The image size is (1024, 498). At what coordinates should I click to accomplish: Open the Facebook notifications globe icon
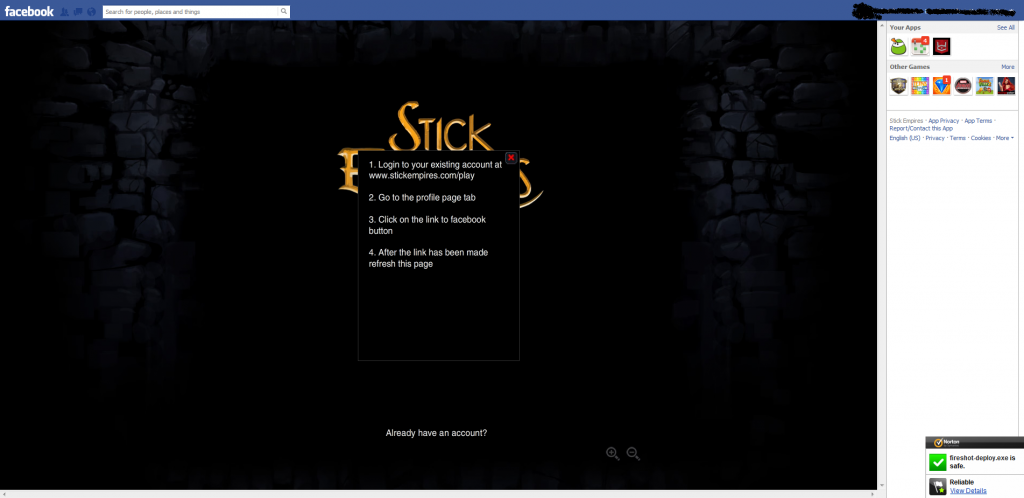point(91,12)
